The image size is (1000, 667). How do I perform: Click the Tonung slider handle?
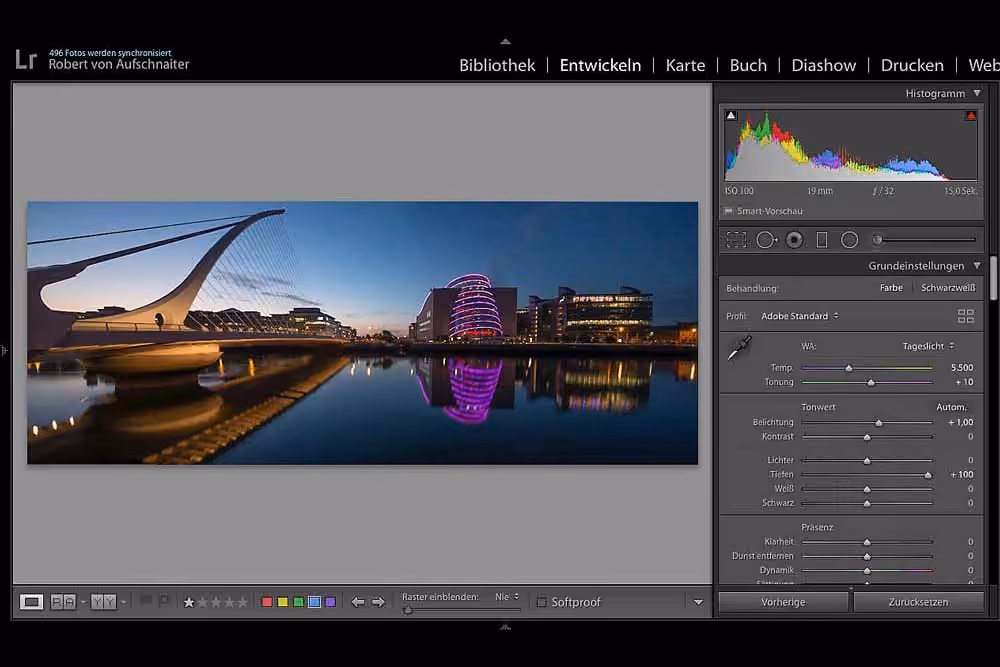[871, 383]
